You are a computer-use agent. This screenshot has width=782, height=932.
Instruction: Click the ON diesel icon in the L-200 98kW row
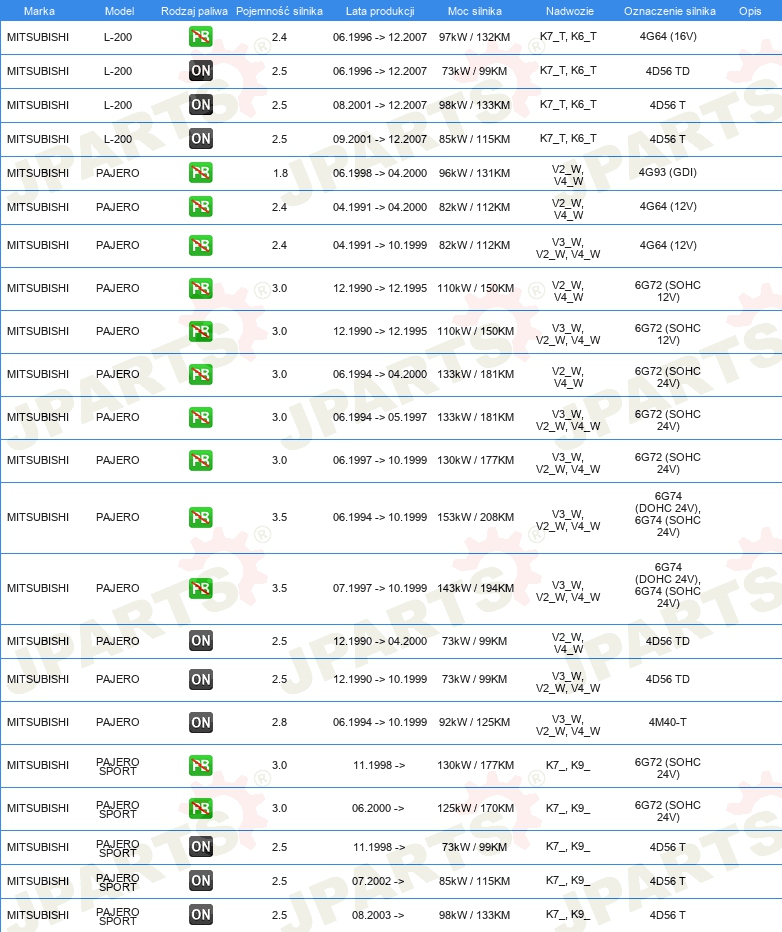(x=201, y=105)
